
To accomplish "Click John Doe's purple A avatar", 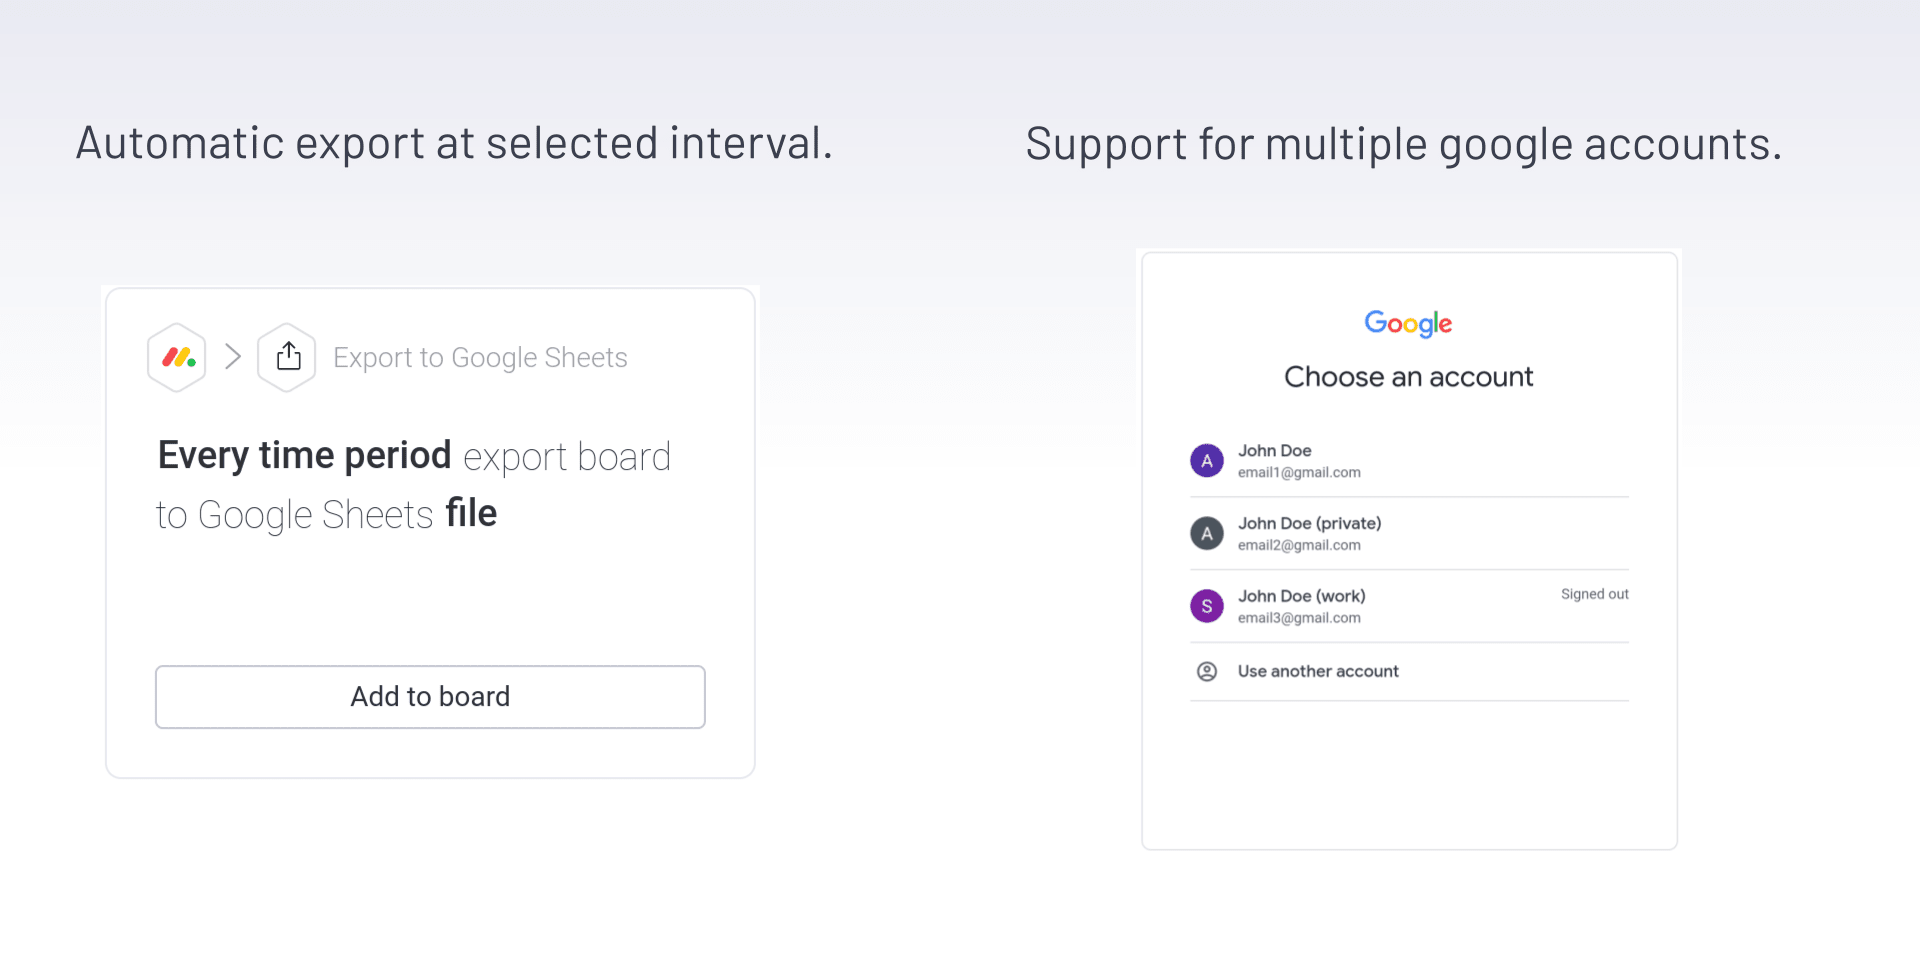I will 1207,461.
